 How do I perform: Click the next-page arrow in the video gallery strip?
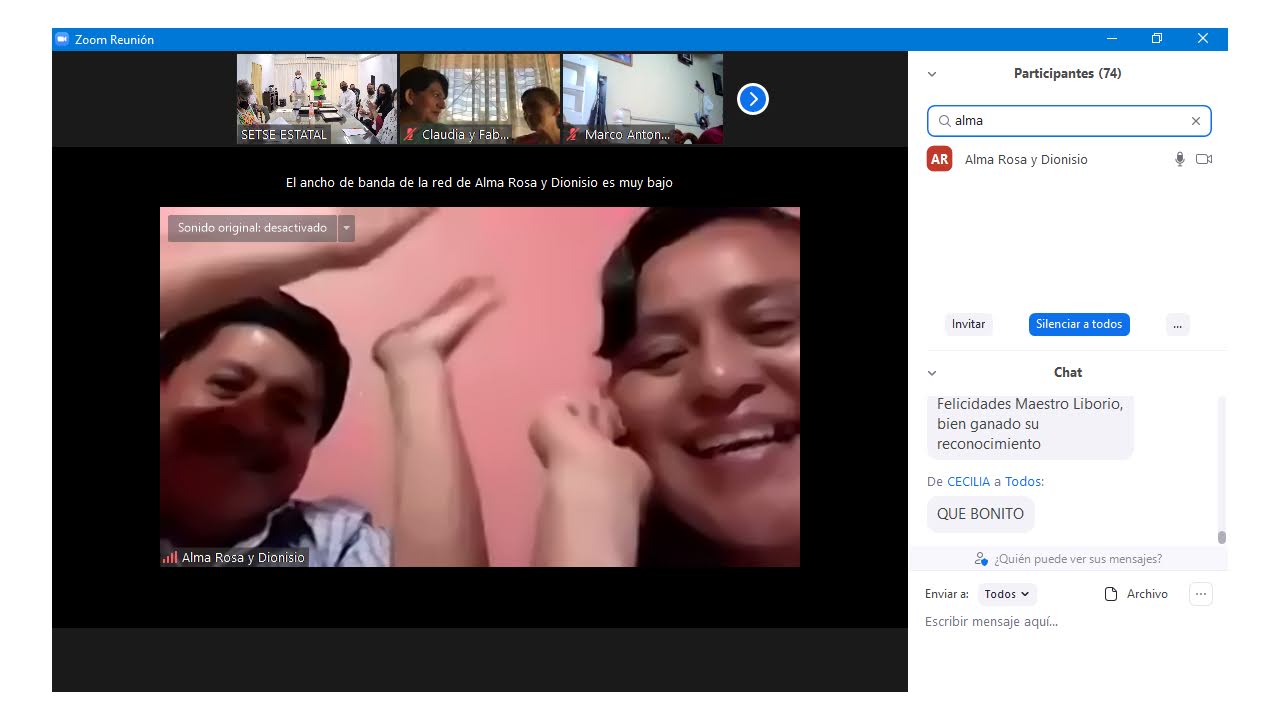752,99
